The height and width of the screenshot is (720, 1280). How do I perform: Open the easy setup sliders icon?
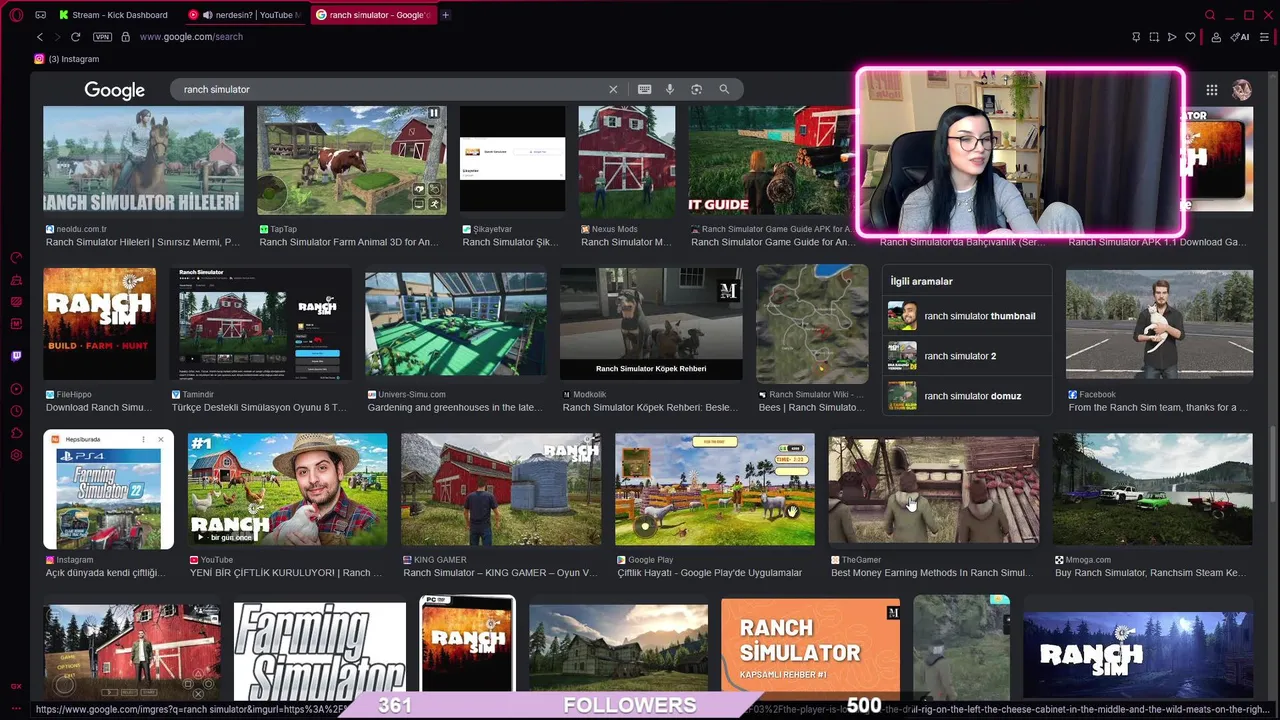click(x=1265, y=37)
